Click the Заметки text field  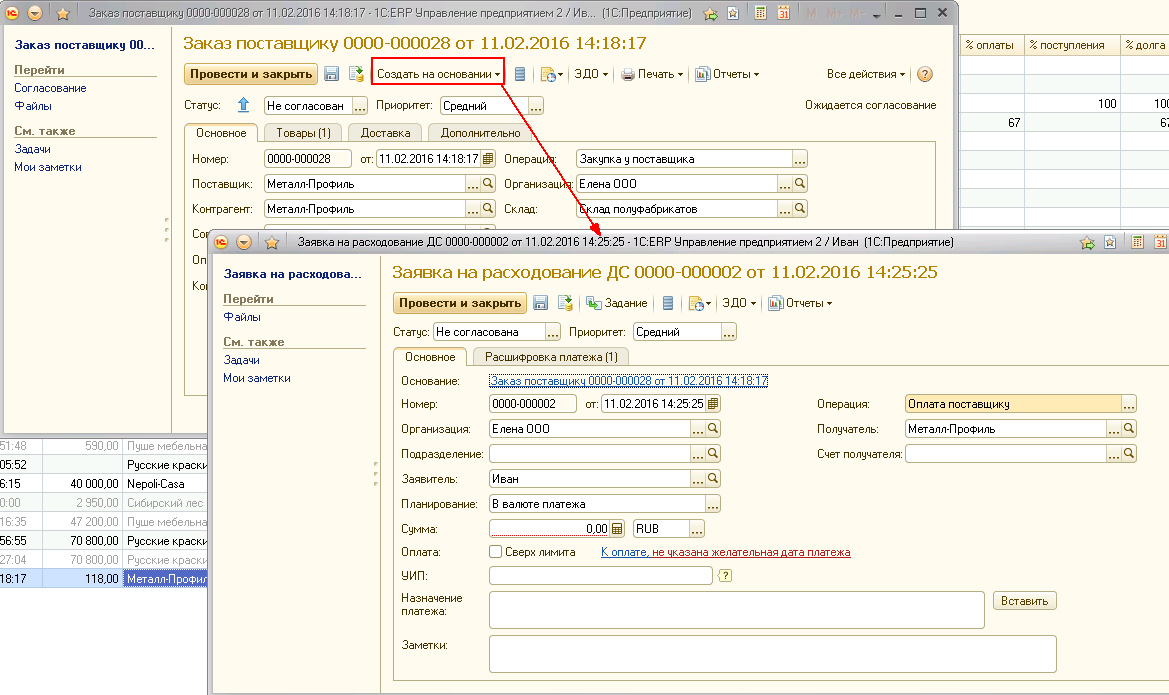point(772,654)
